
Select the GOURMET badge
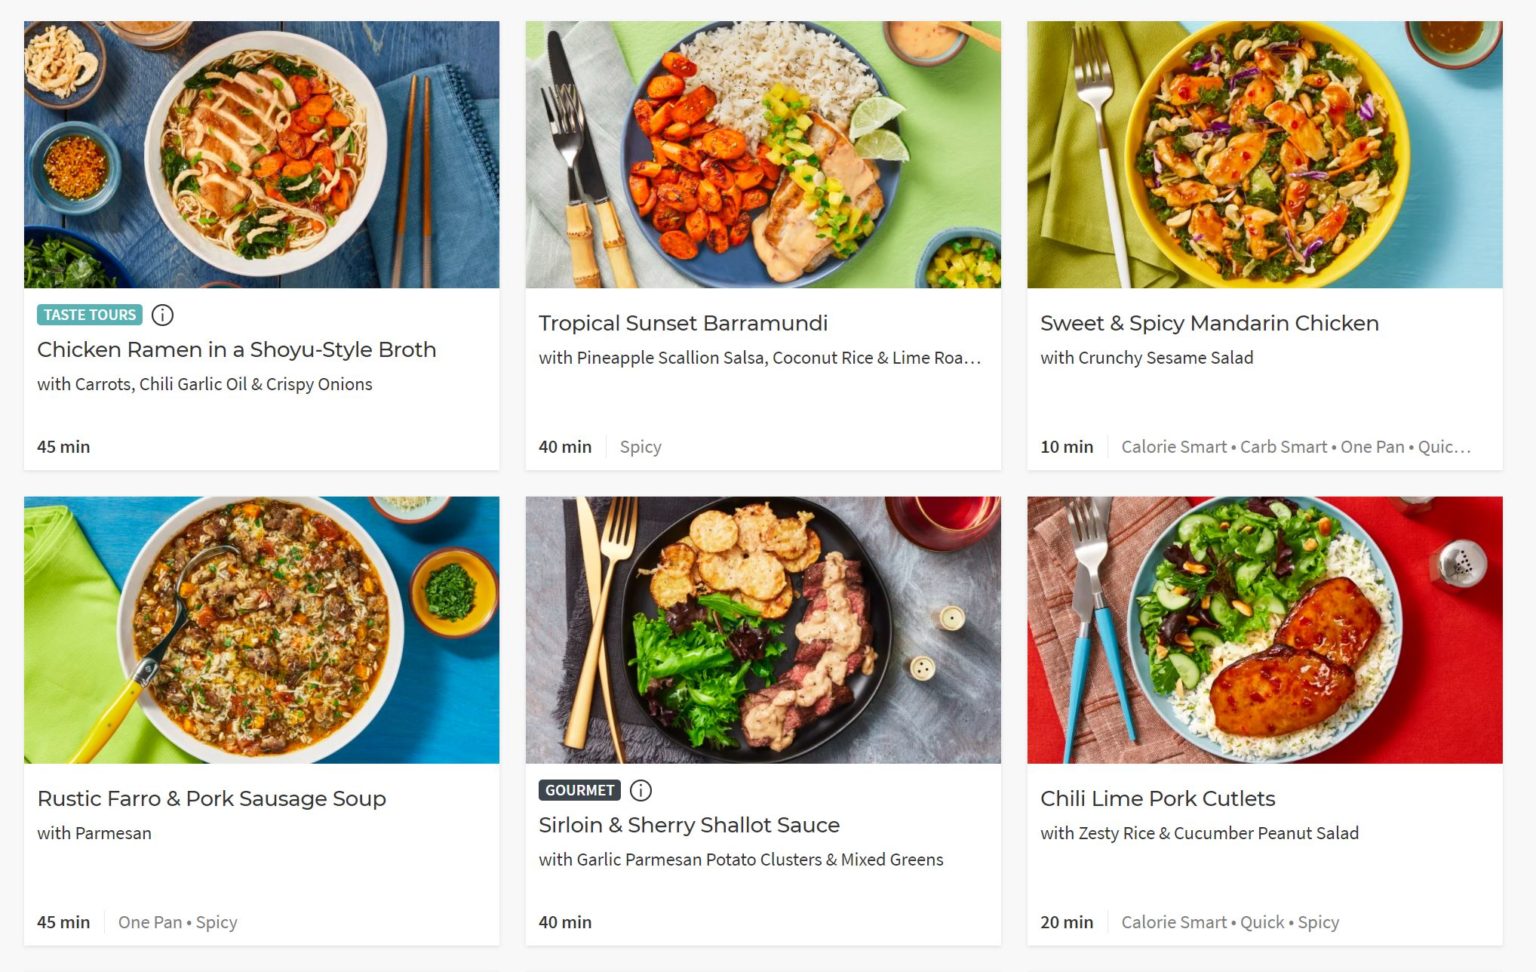(579, 790)
